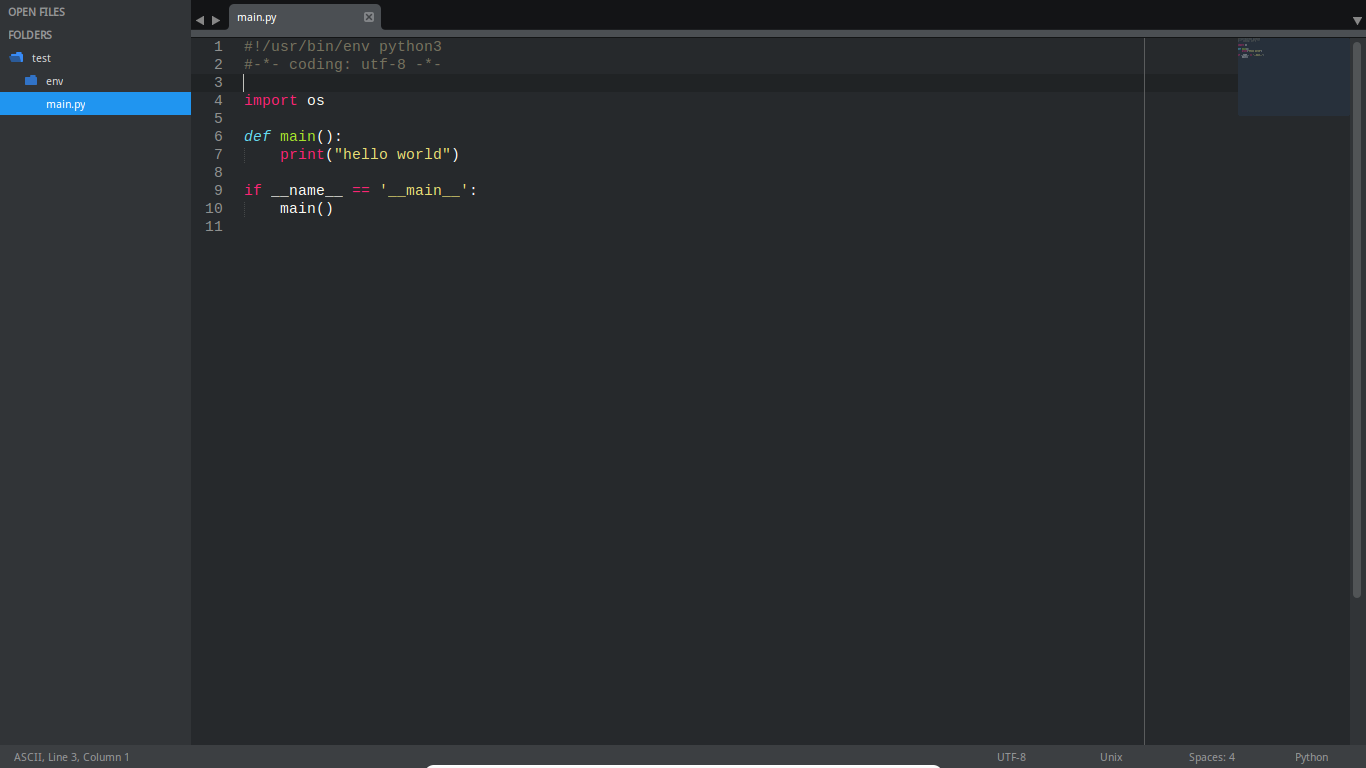The width and height of the screenshot is (1366, 768).
Task: Click the == operator on line 9
Action: click(361, 191)
